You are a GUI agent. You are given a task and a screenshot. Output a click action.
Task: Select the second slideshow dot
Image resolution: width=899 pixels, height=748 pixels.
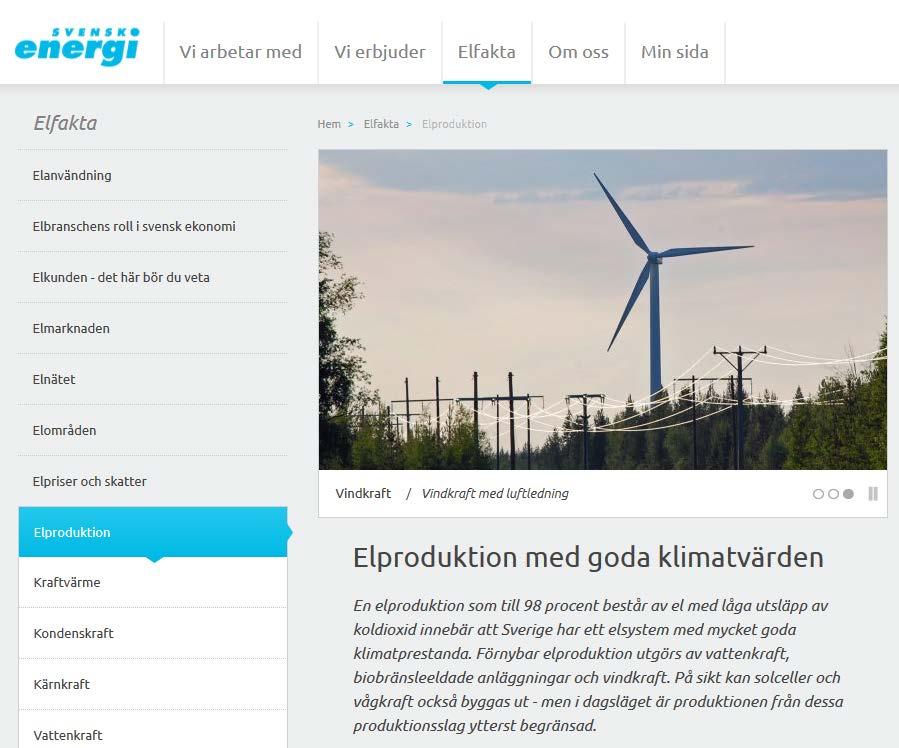click(x=833, y=494)
